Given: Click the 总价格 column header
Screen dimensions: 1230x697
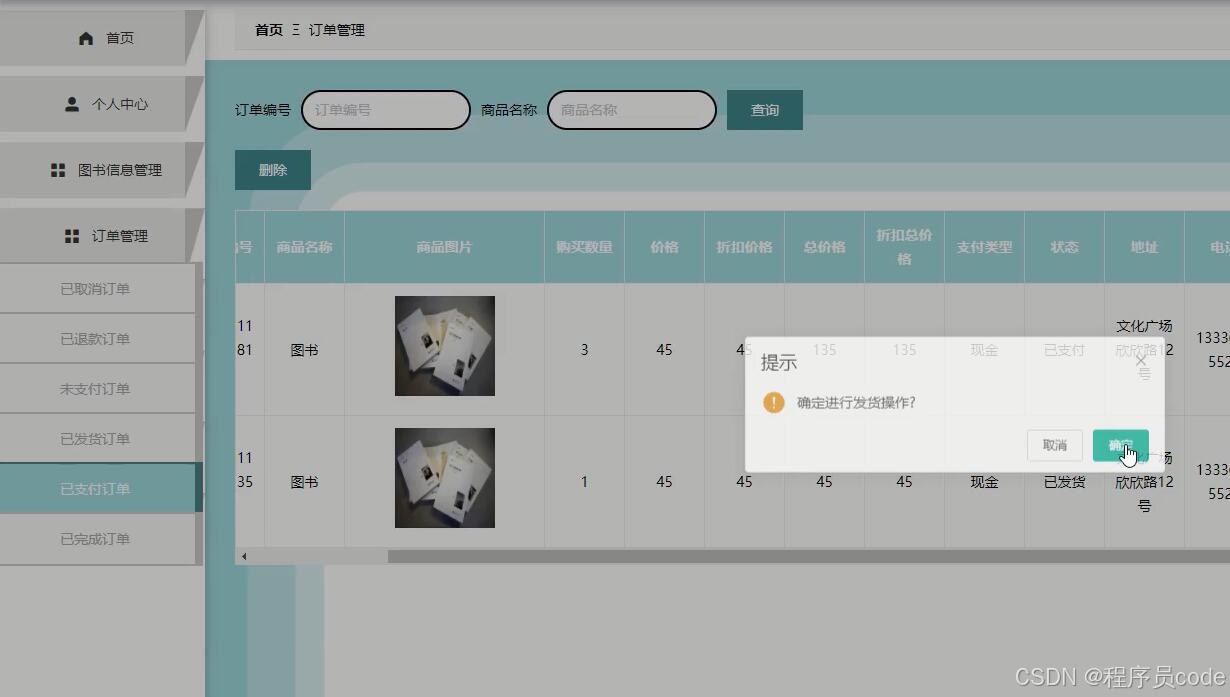Looking at the screenshot, I should pyautogui.click(x=825, y=247).
